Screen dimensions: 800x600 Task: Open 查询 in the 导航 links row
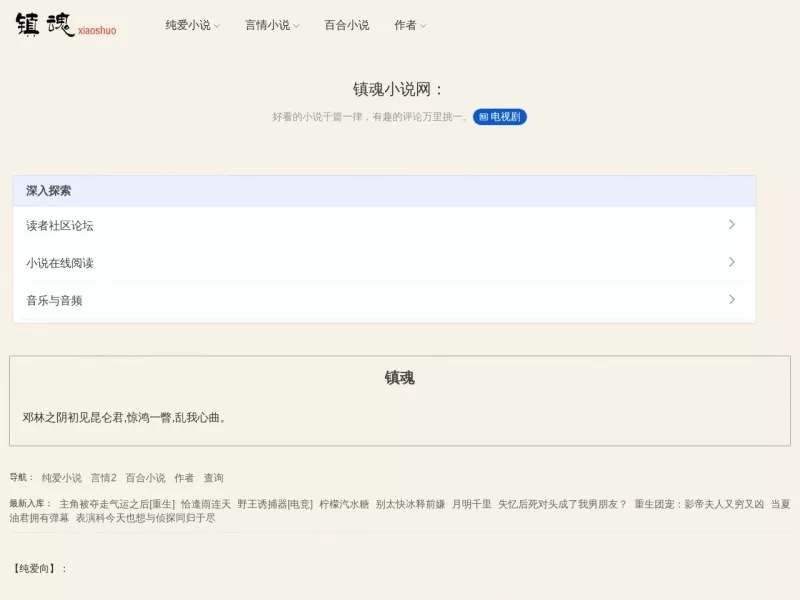point(214,478)
